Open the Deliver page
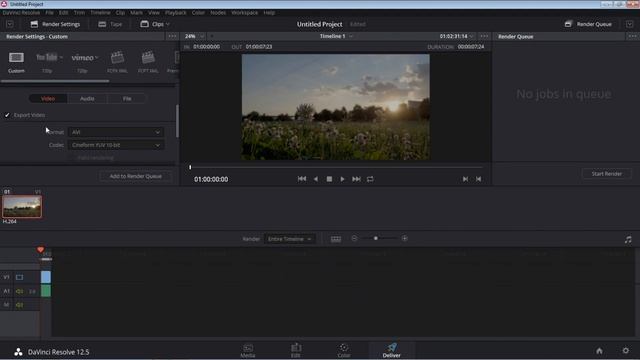Screen dimensions: 640x360 pyautogui.click(x=391, y=350)
